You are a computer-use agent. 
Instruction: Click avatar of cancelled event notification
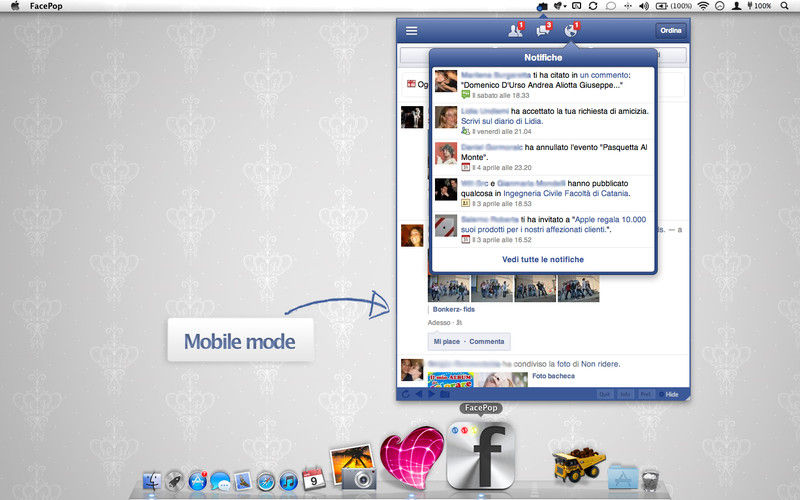445,154
